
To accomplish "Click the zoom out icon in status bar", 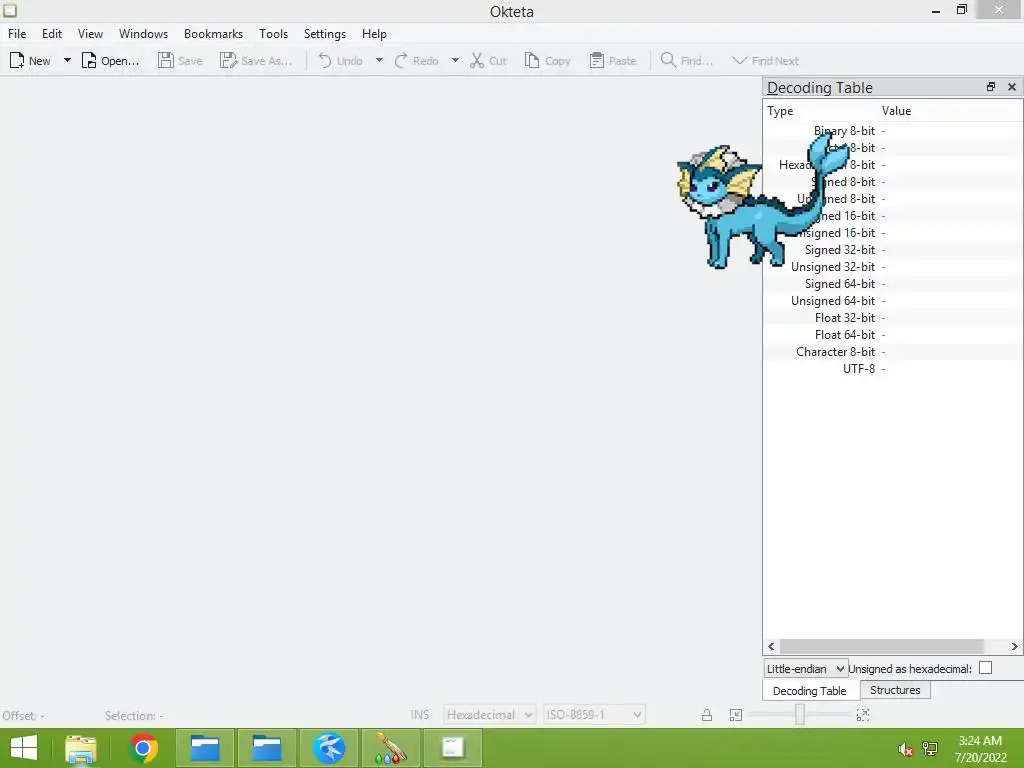I will click(736, 715).
